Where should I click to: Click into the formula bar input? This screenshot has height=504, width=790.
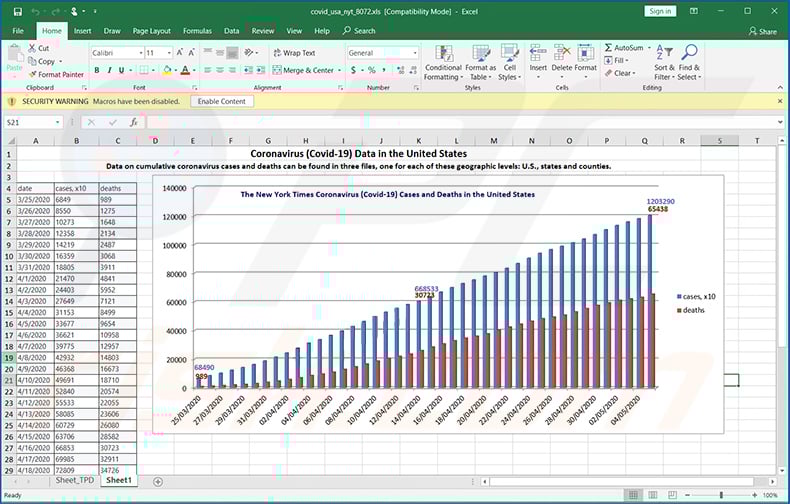[x=459, y=122]
